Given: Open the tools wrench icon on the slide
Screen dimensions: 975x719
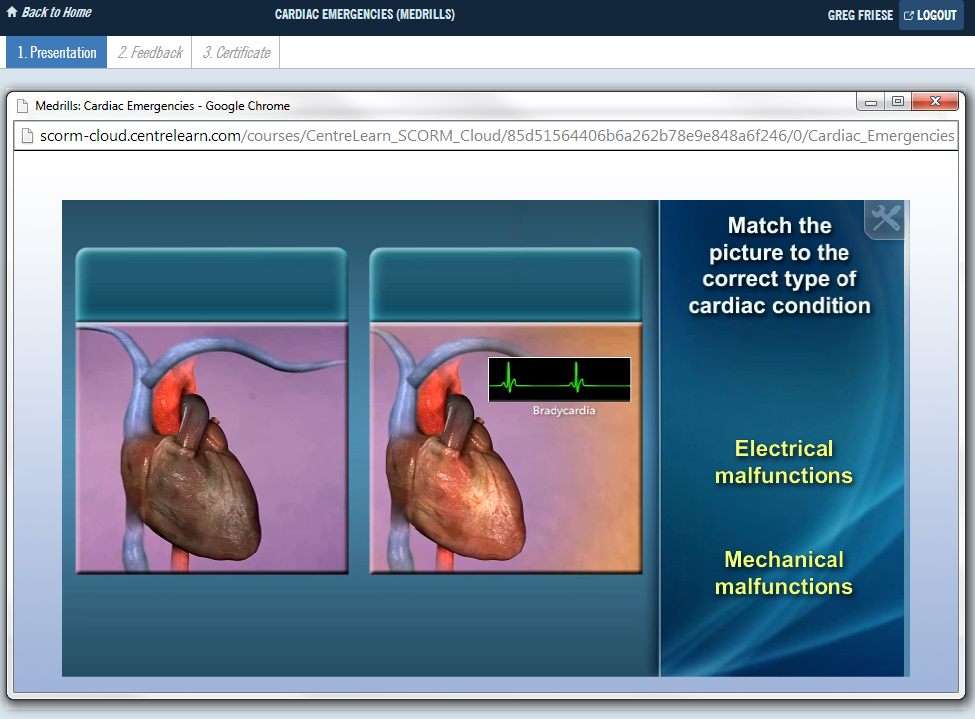Looking at the screenshot, I should (885, 218).
